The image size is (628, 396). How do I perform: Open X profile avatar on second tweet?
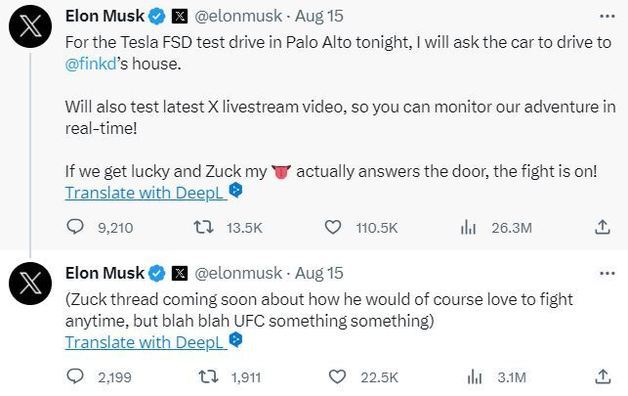30,284
